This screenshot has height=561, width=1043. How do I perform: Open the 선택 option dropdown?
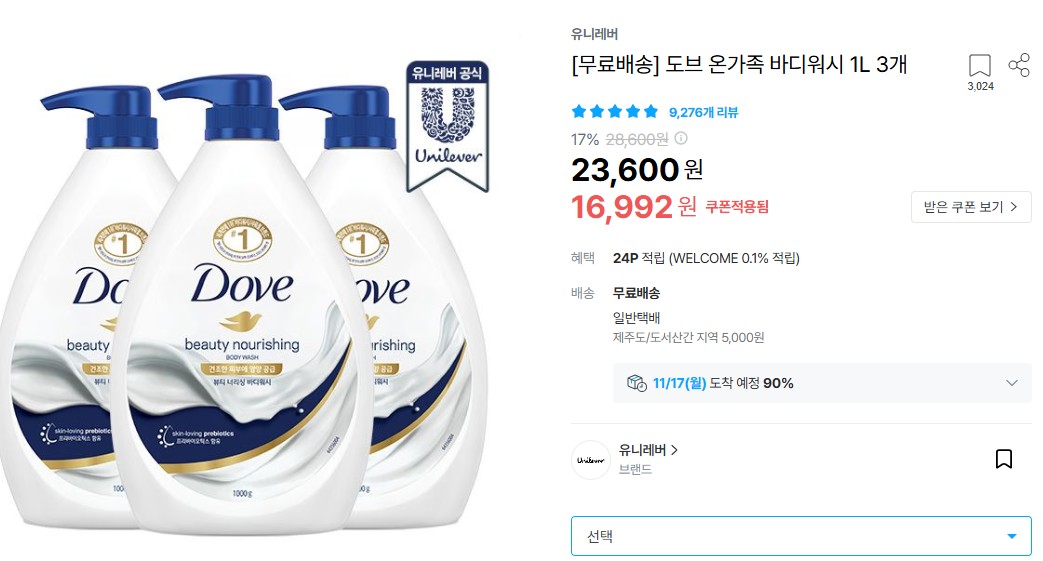(801, 536)
